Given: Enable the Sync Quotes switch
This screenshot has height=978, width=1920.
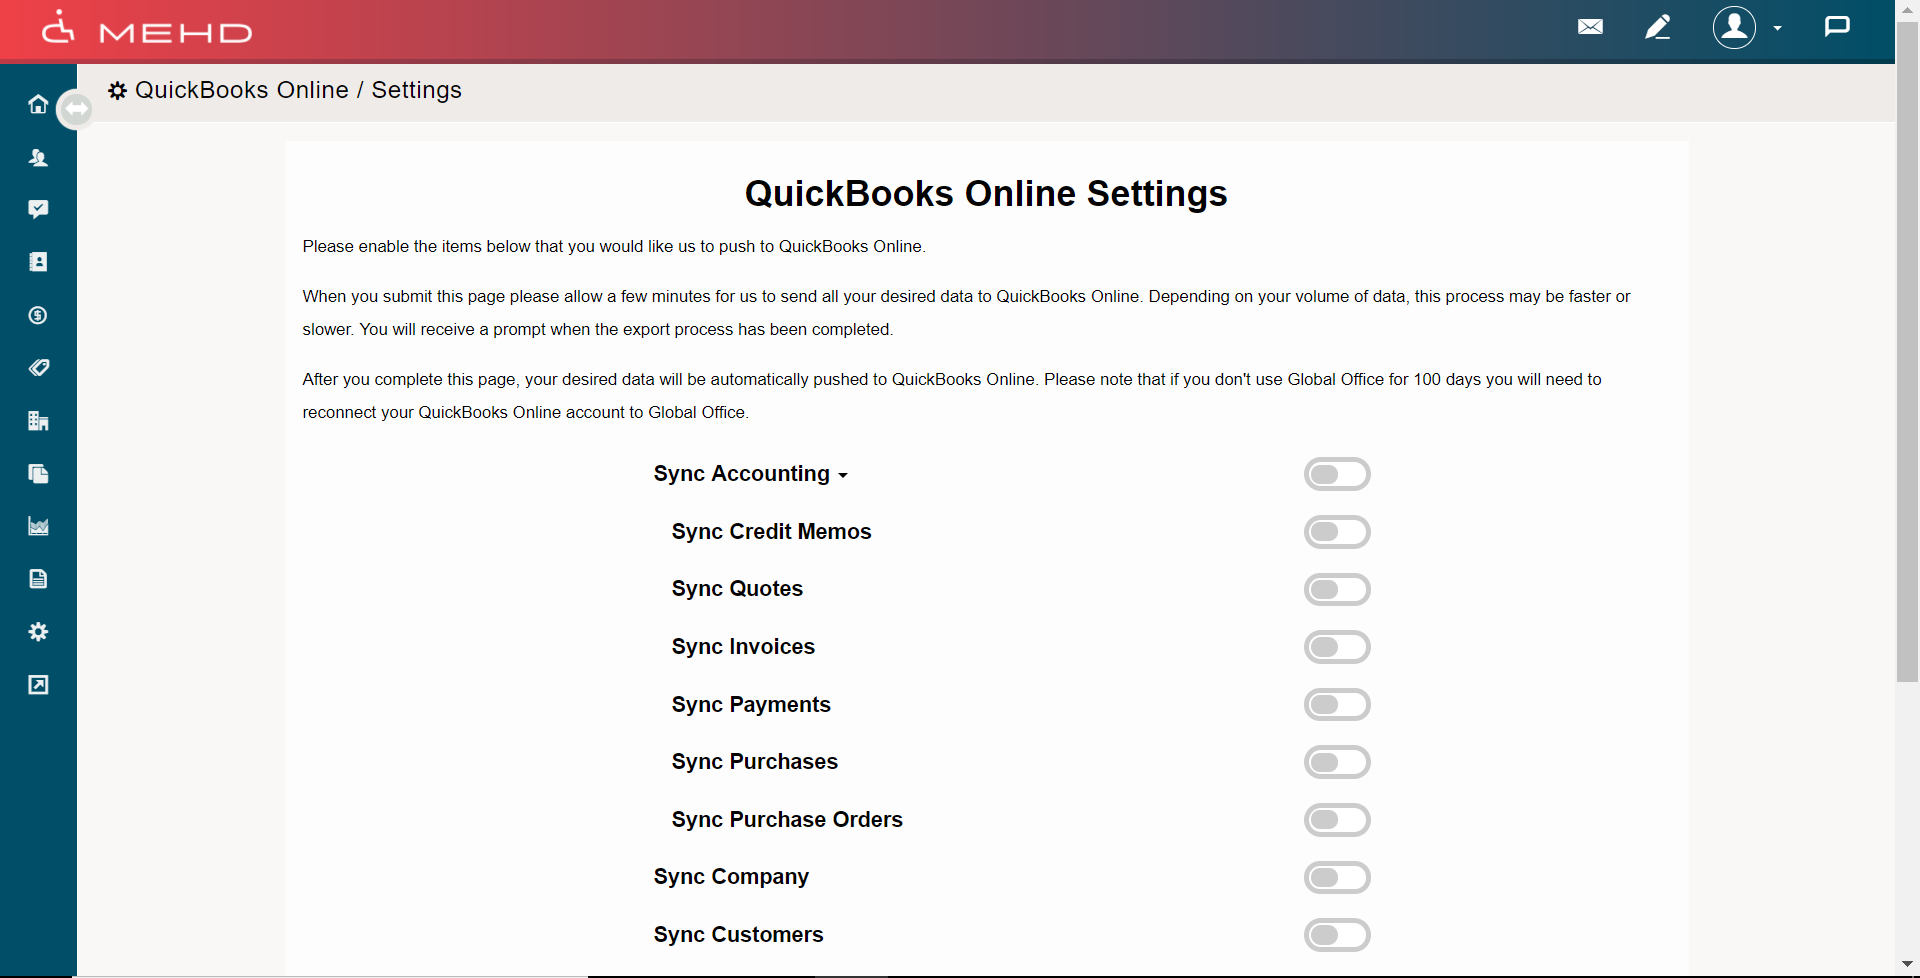Looking at the screenshot, I should [1337, 589].
